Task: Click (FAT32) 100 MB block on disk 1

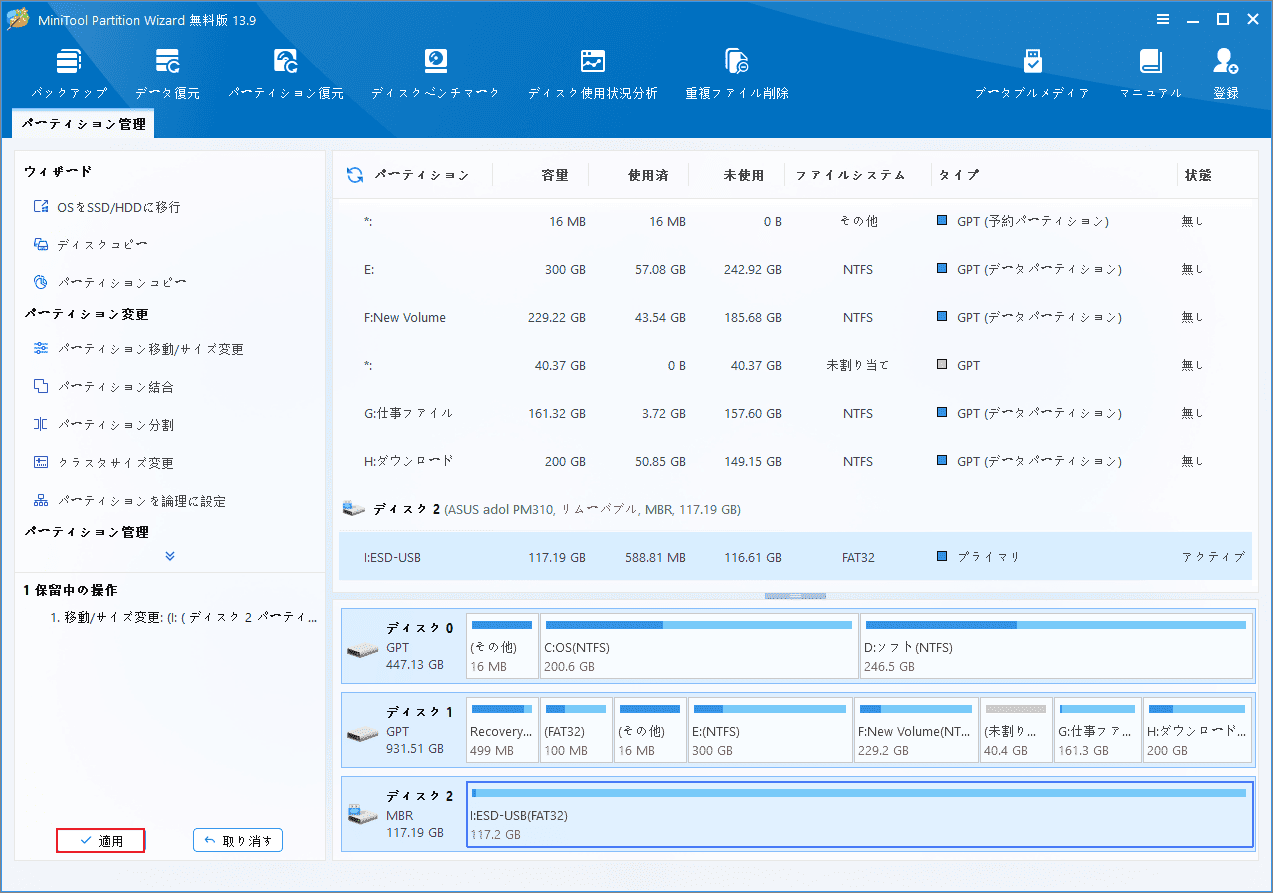Action: tap(576, 731)
